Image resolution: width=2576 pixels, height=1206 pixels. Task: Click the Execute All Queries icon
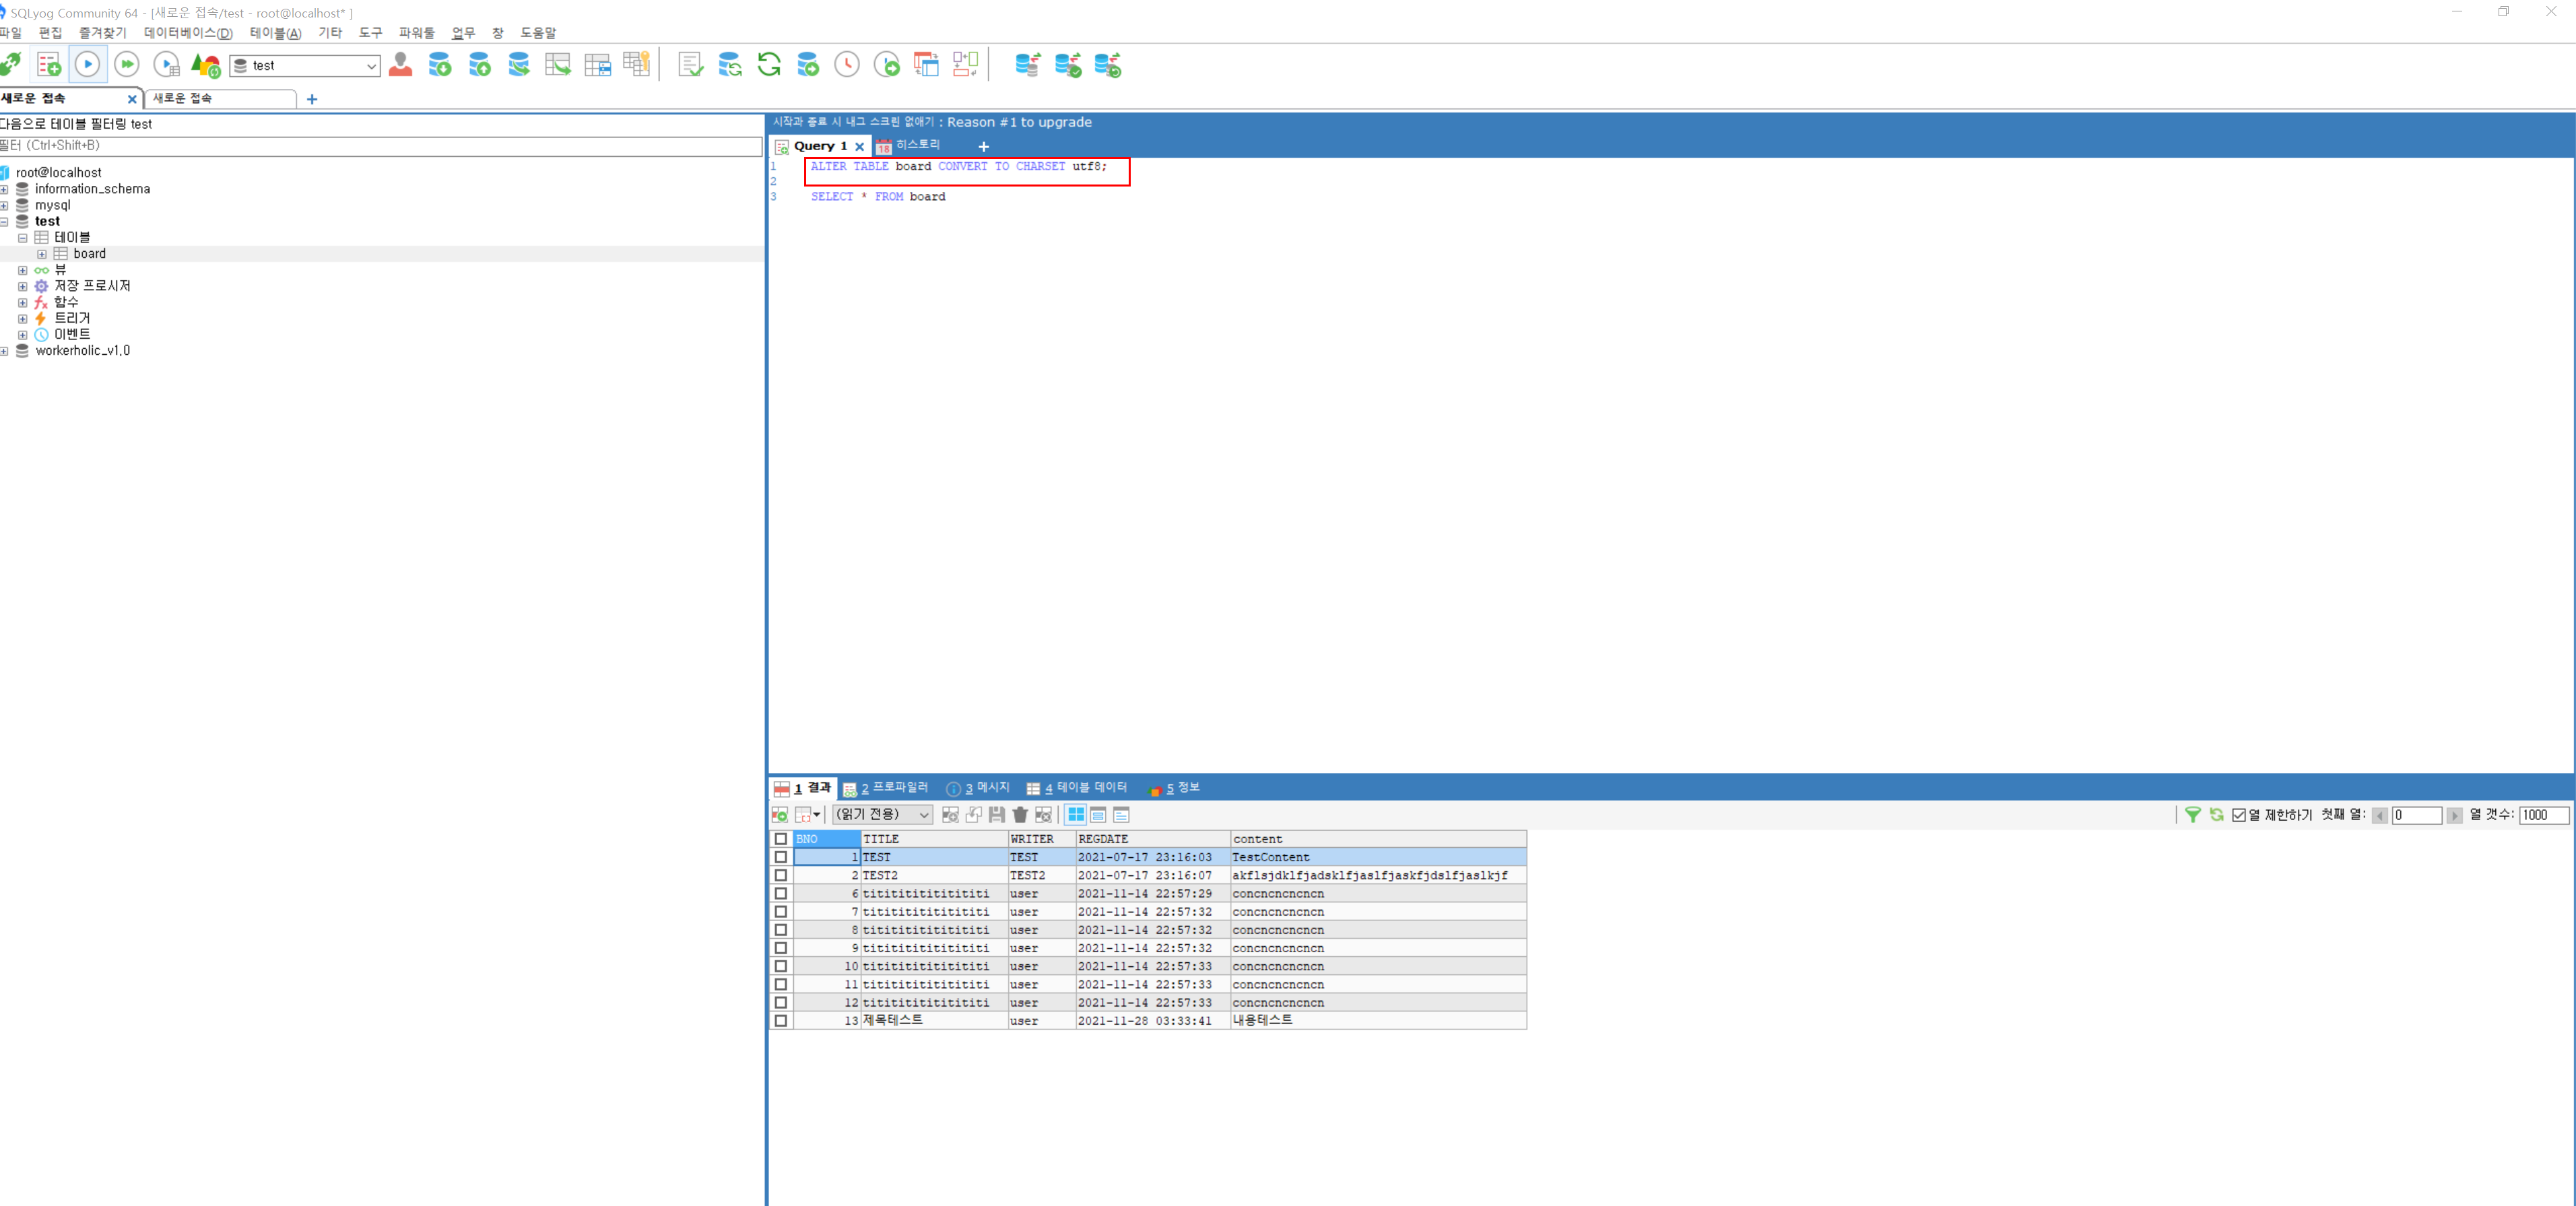[127, 65]
